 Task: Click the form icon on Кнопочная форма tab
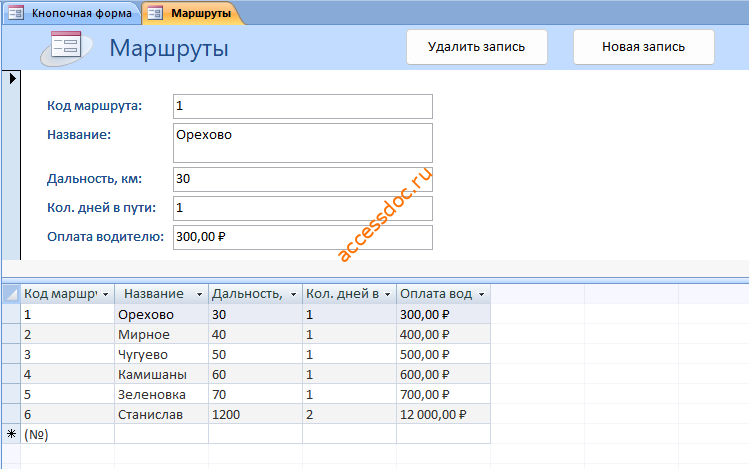(16, 13)
